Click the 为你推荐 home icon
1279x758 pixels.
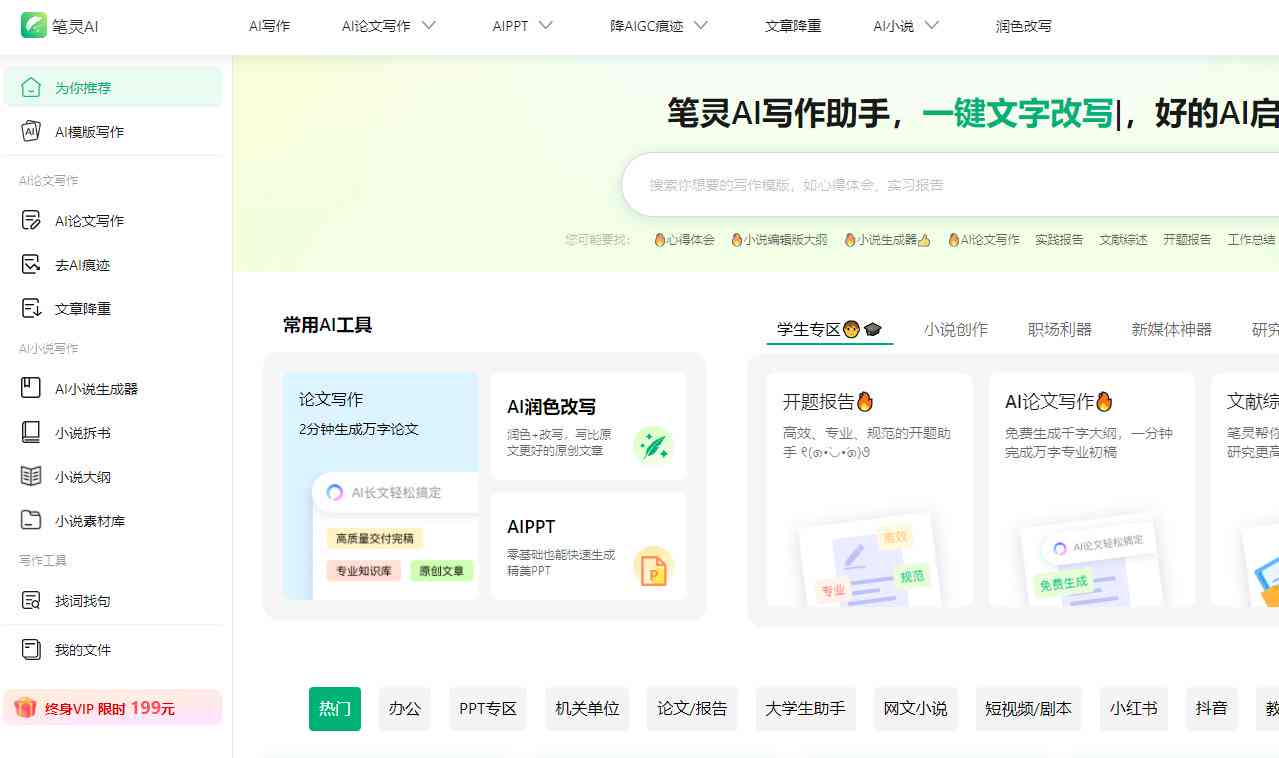point(31,87)
